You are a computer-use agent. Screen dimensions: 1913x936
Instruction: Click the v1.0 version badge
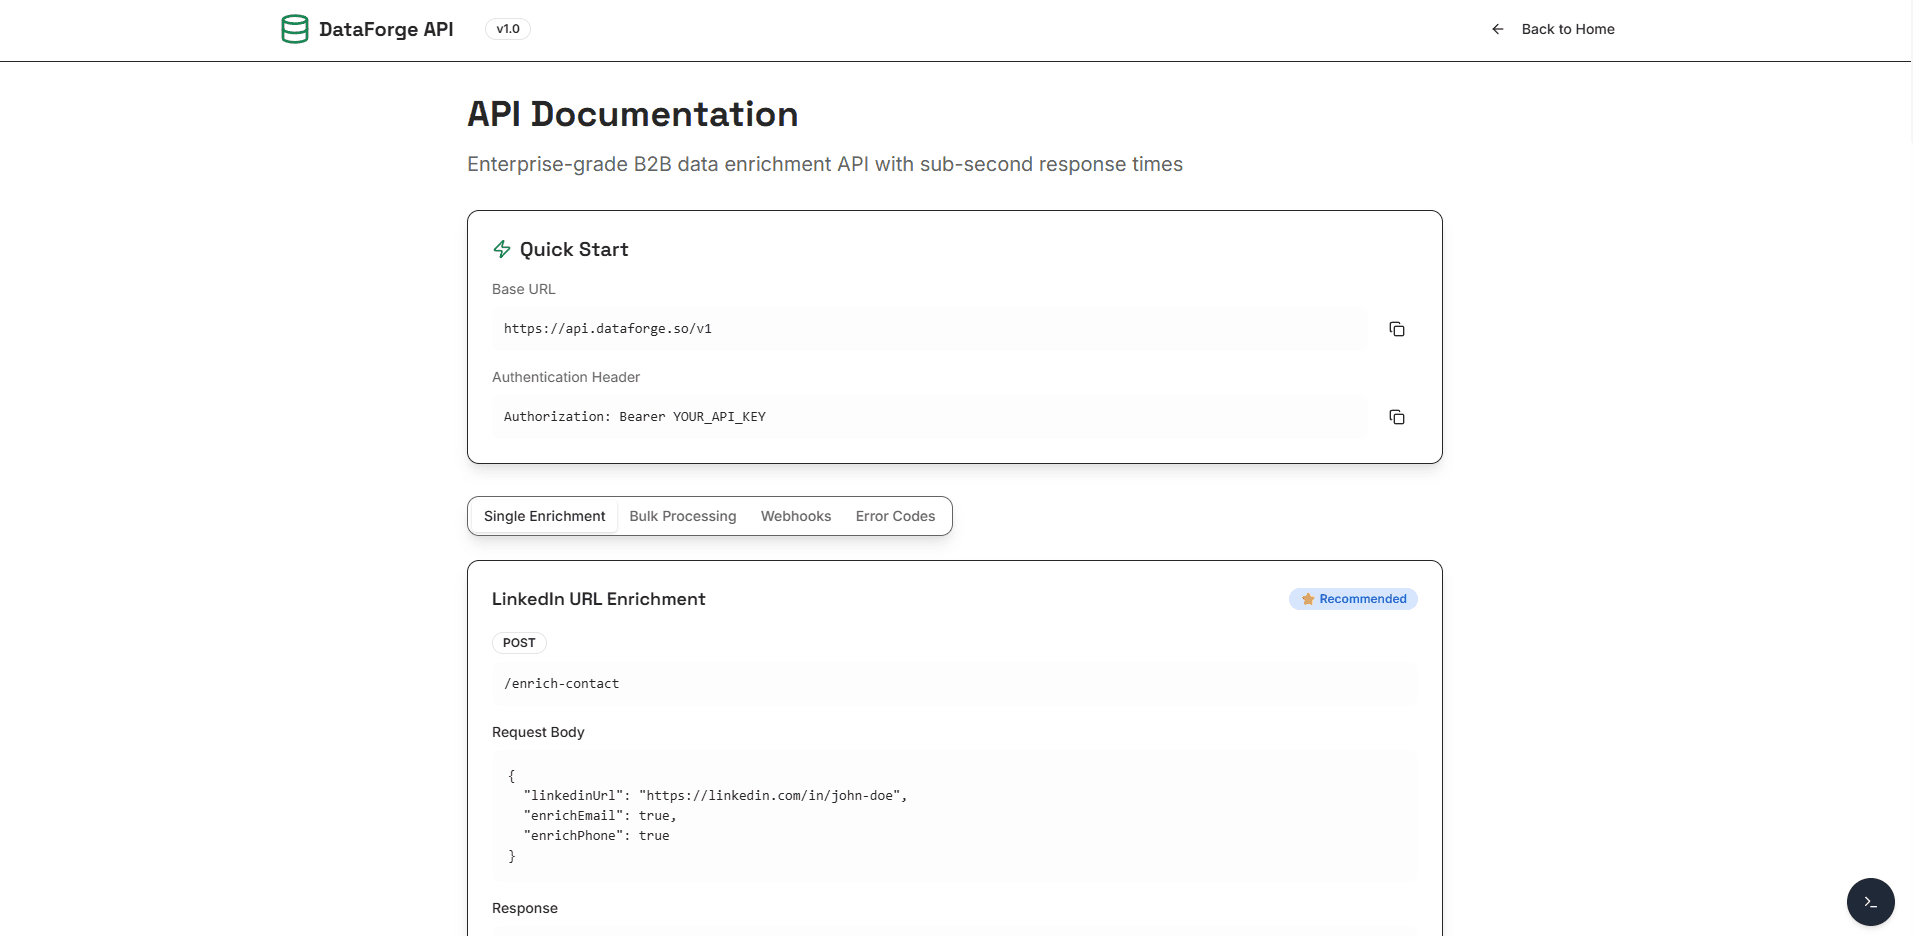(x=508, y=29)
